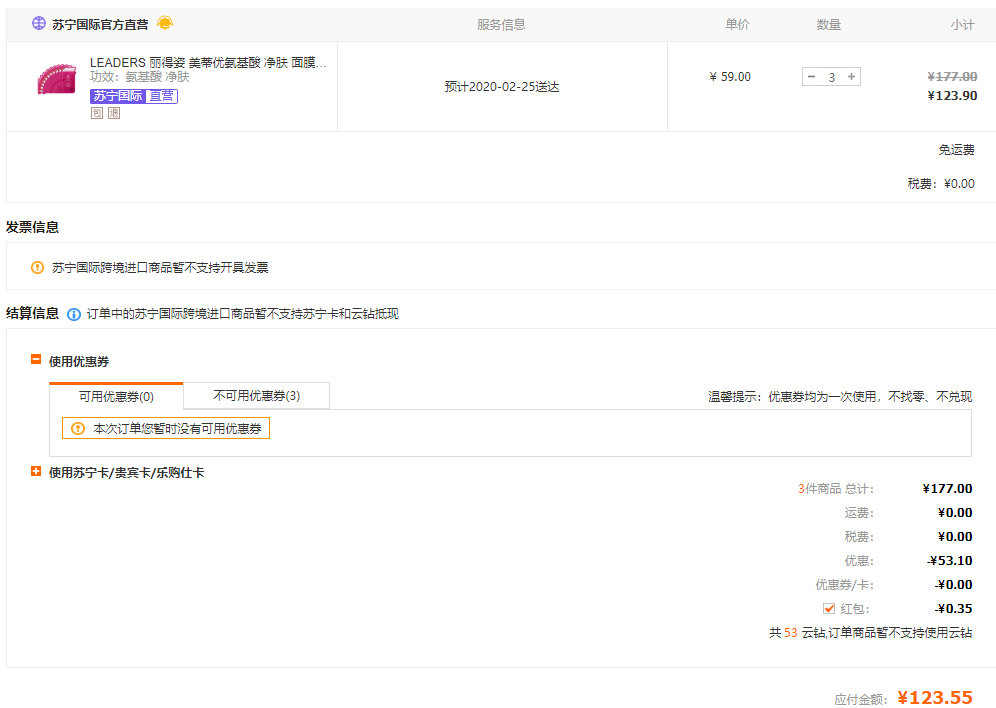Click the 优惠 amount -¥53.10
This screenshot has height=708, width=996.
point(950,561)
